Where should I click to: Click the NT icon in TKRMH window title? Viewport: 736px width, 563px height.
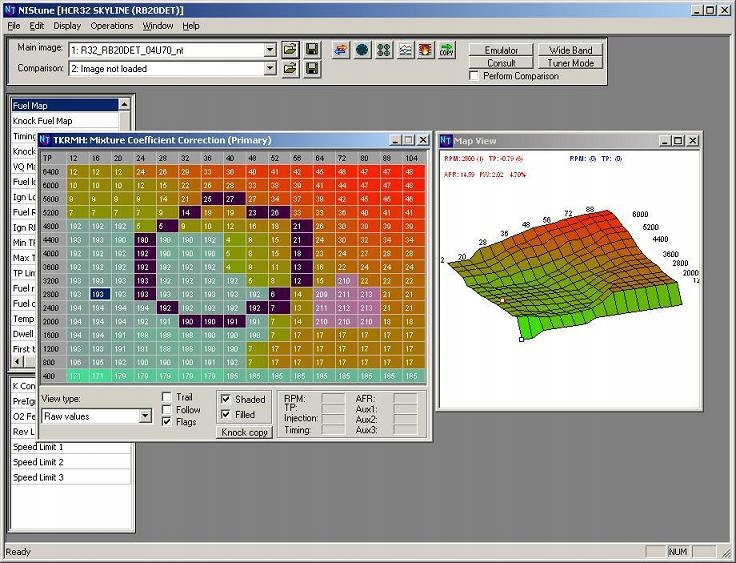(45, 140)
